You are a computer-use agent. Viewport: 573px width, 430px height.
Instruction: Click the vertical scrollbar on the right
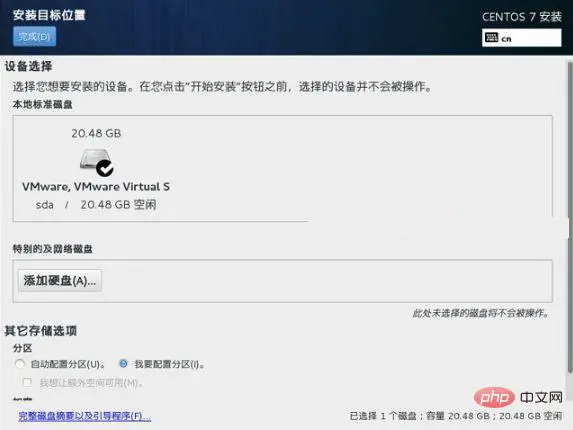tap(570, 217)
